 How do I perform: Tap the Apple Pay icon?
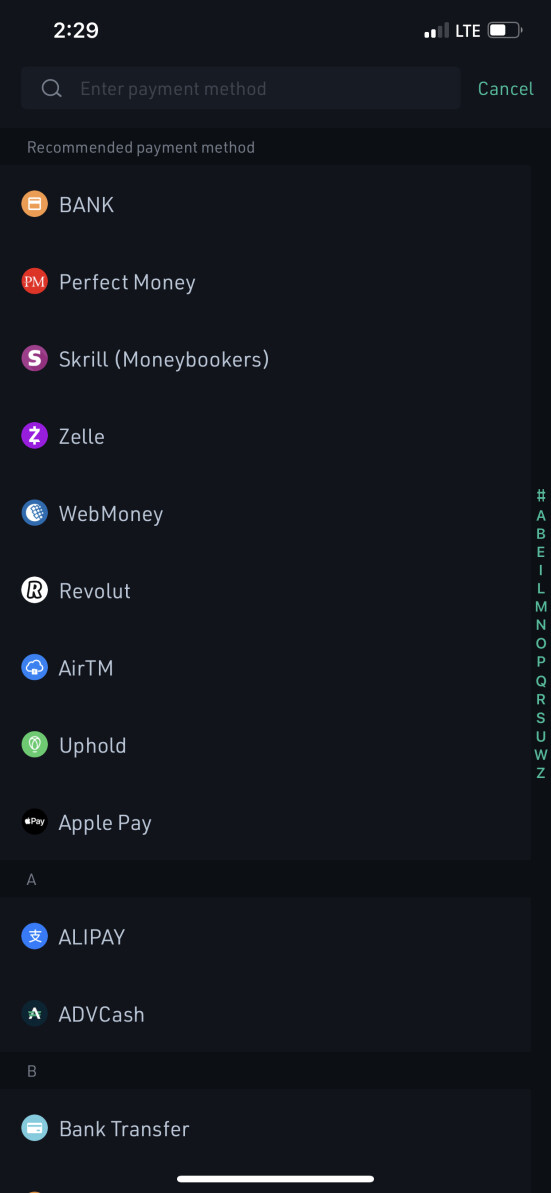(34, 822)
